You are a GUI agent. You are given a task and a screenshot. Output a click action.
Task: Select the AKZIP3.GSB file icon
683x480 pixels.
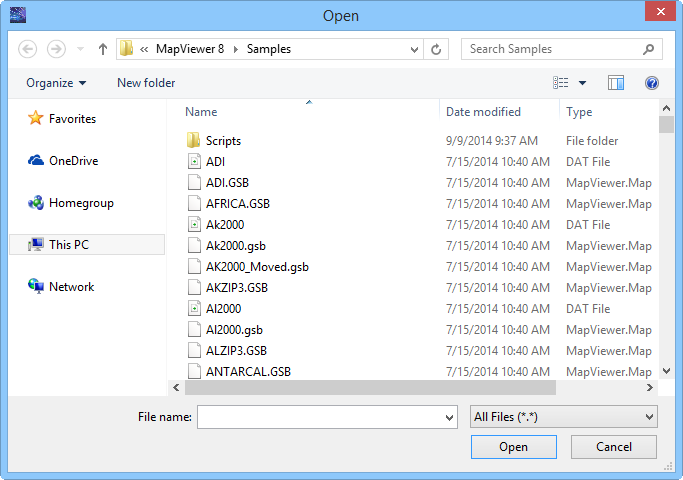tap(194, 287)
